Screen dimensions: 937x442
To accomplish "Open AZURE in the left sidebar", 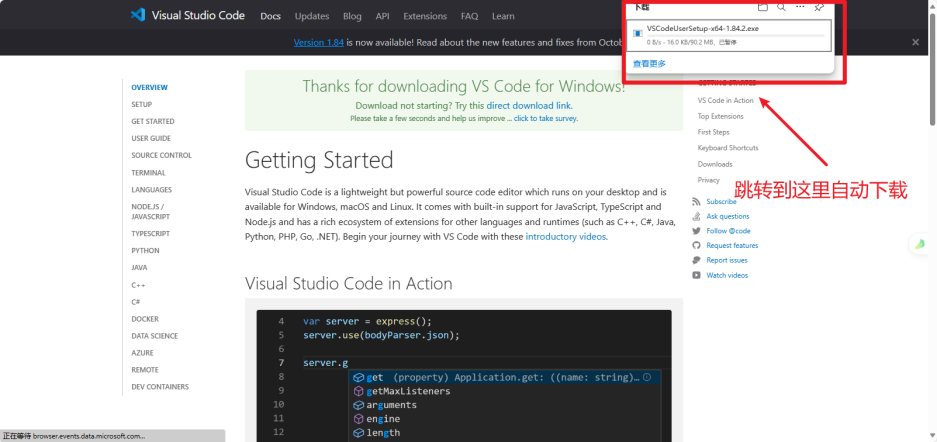I will pyautogui.click(x=142, y=353).
